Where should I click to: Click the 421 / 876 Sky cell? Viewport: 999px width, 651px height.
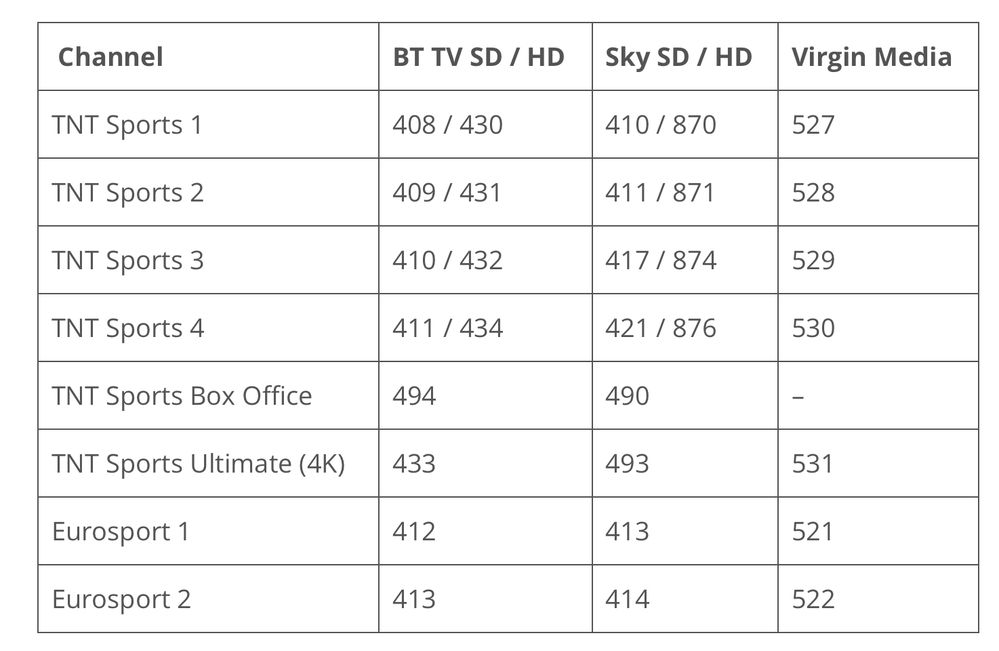(660, 328)
